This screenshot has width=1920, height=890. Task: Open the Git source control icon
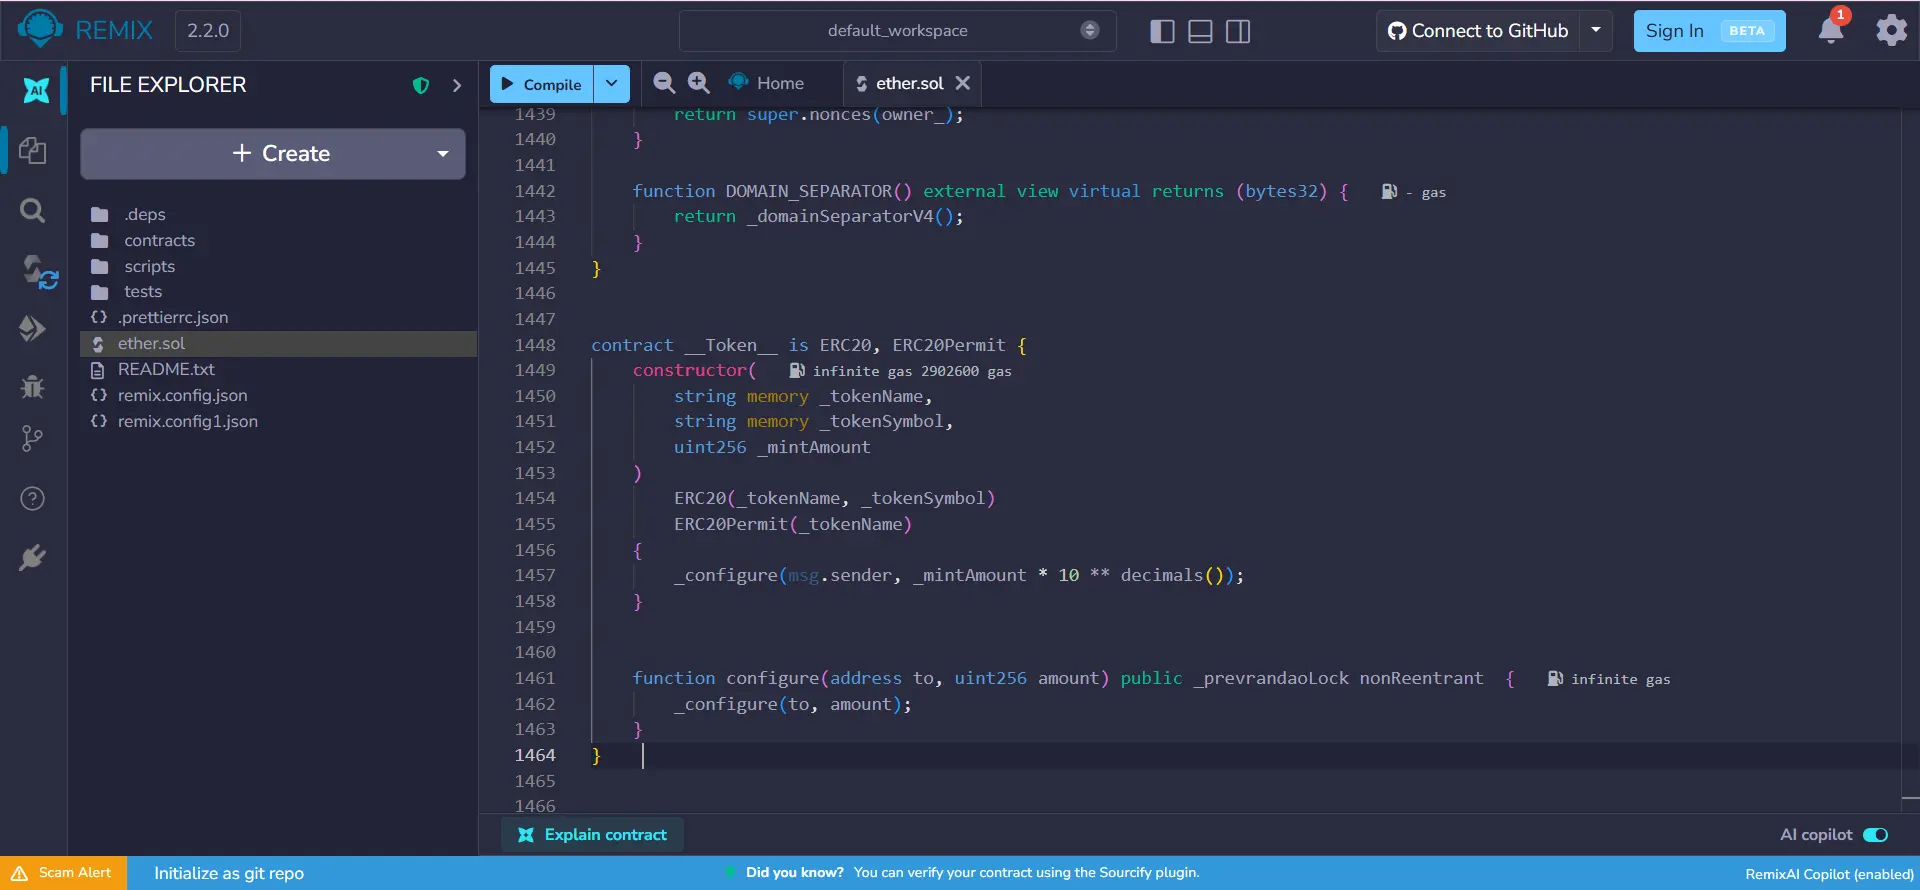pos(32,439)
